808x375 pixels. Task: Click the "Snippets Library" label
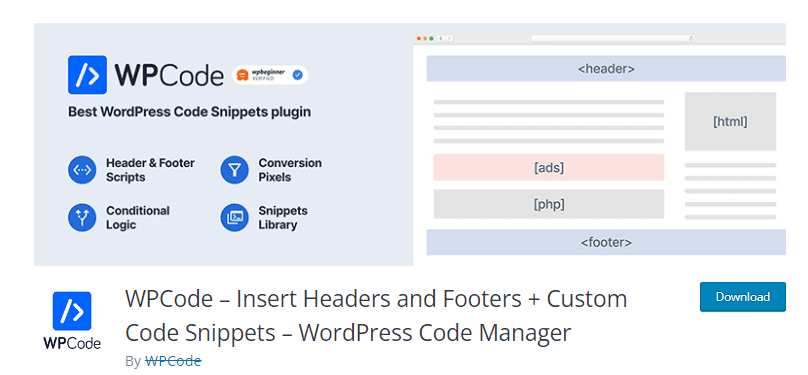283,217
